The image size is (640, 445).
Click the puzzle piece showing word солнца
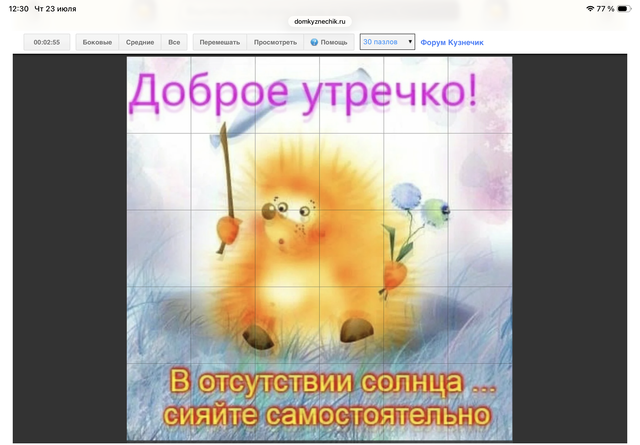(416, 402)
